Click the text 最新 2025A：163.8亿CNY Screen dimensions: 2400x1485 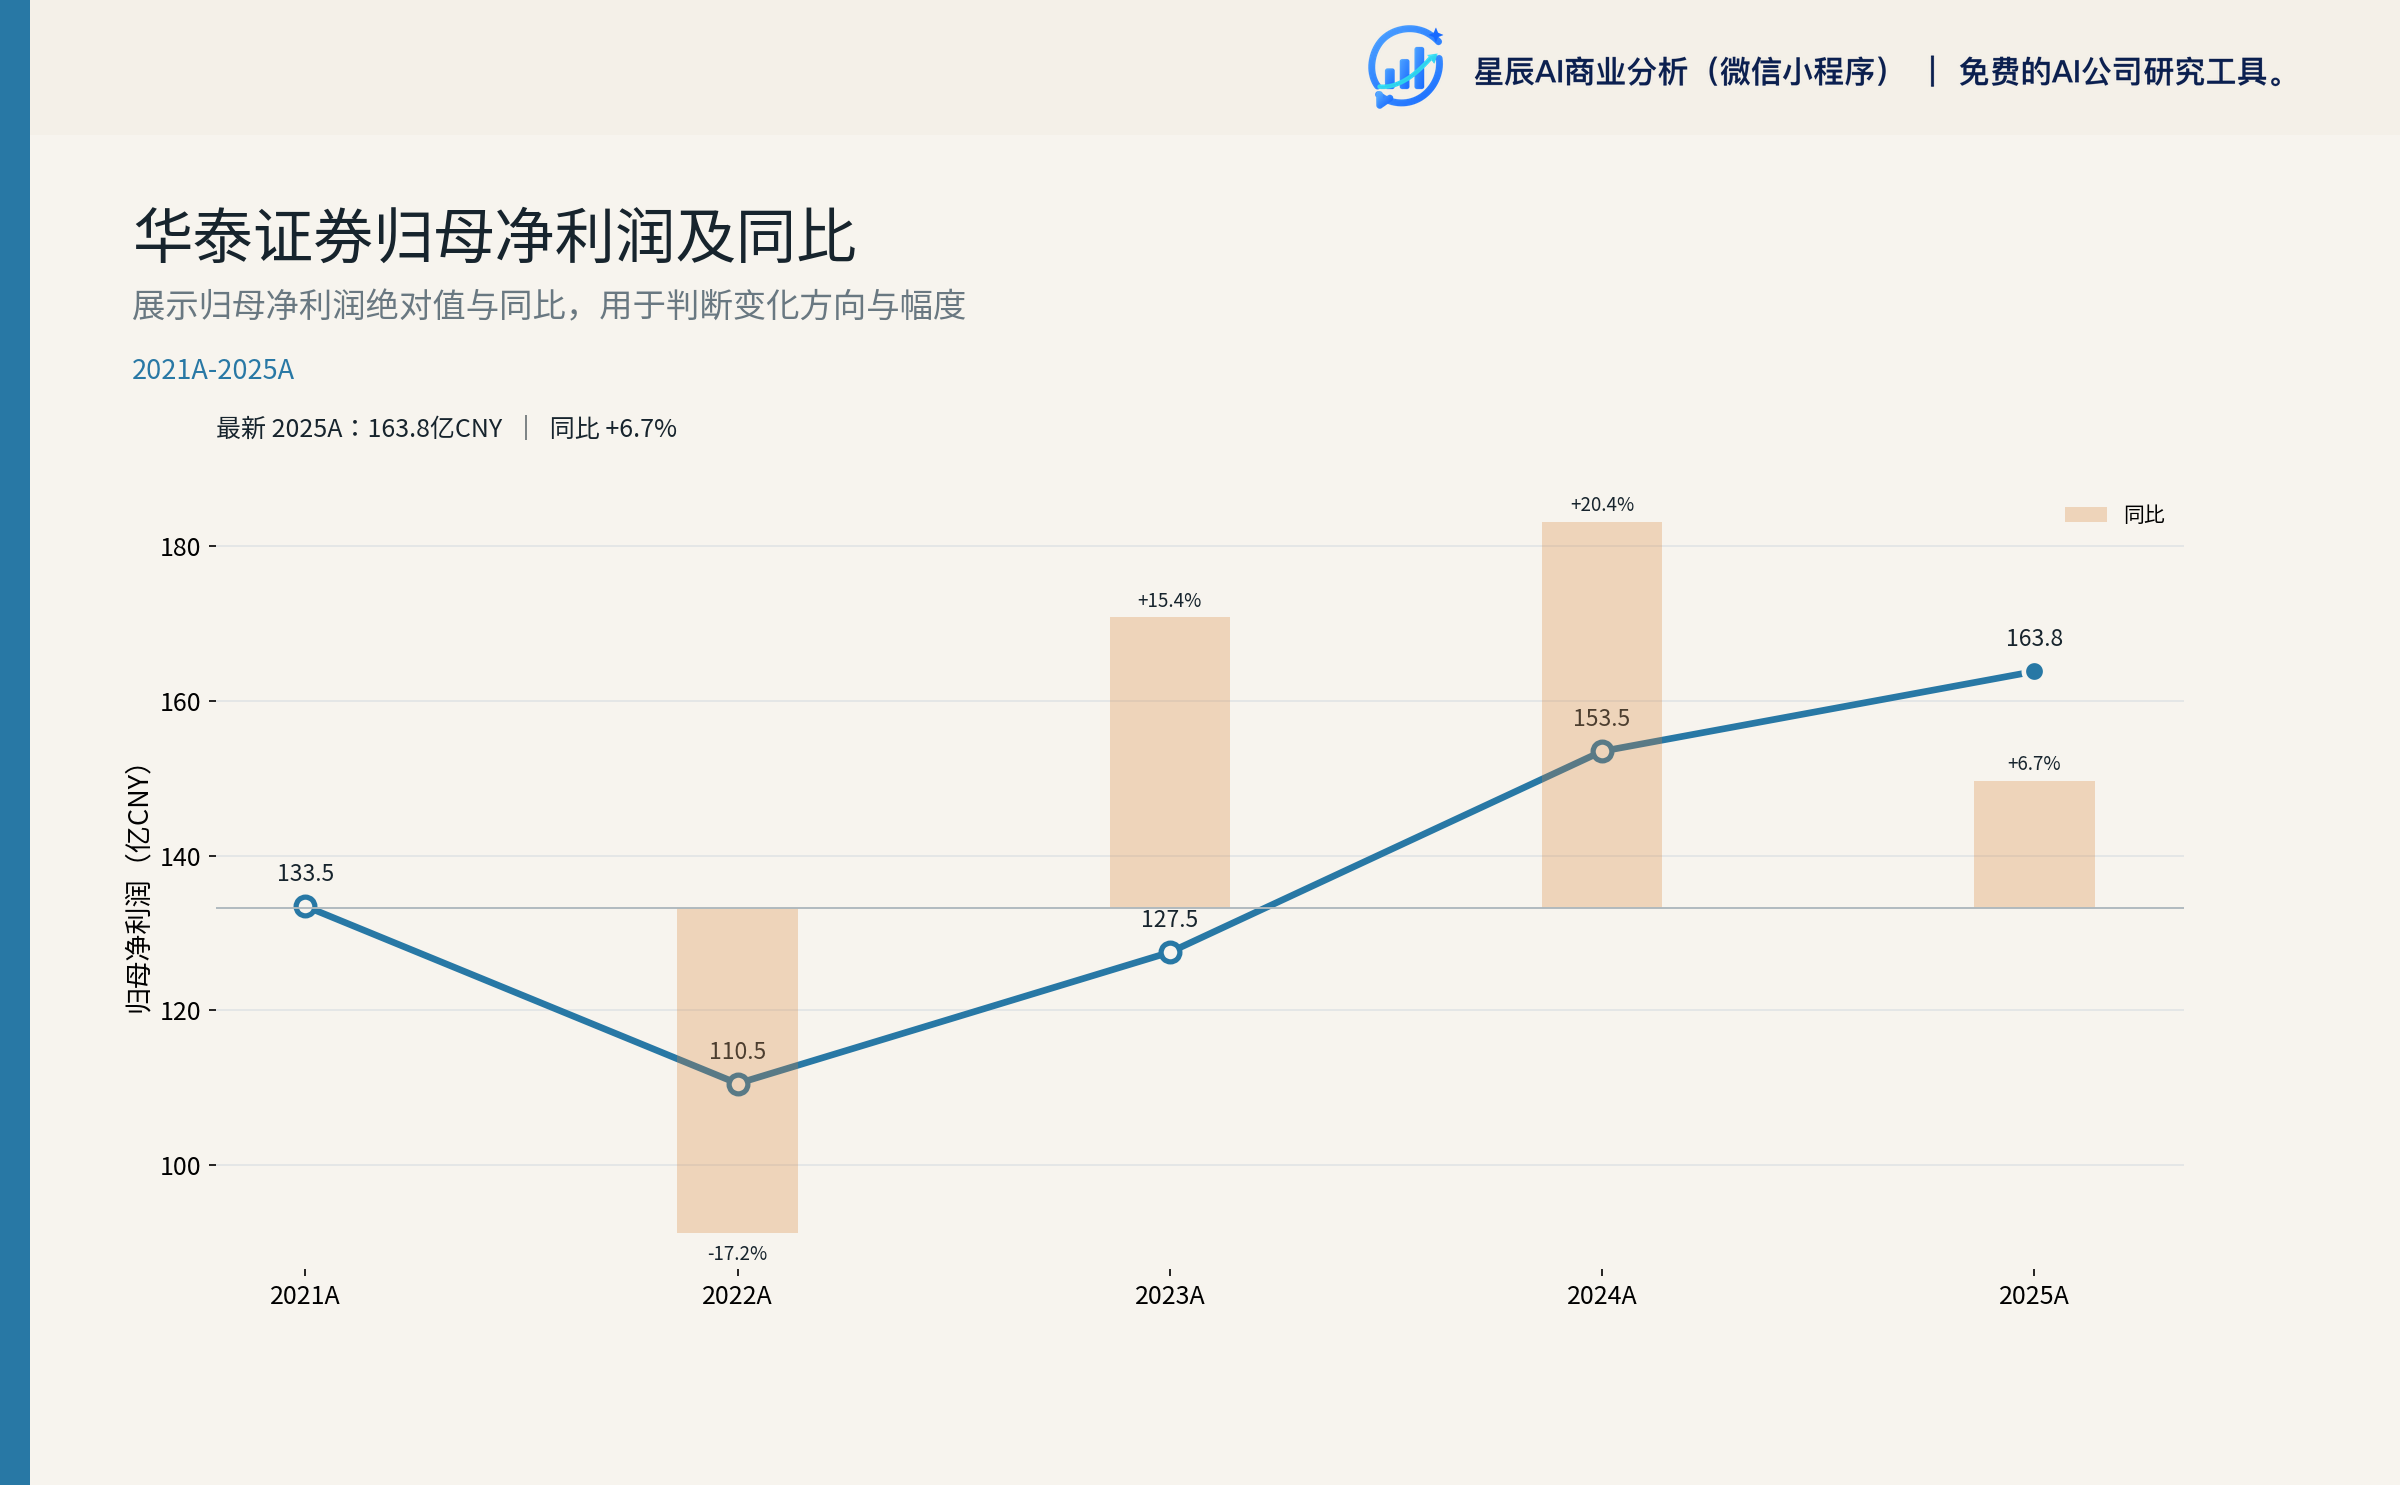[360, 428]
